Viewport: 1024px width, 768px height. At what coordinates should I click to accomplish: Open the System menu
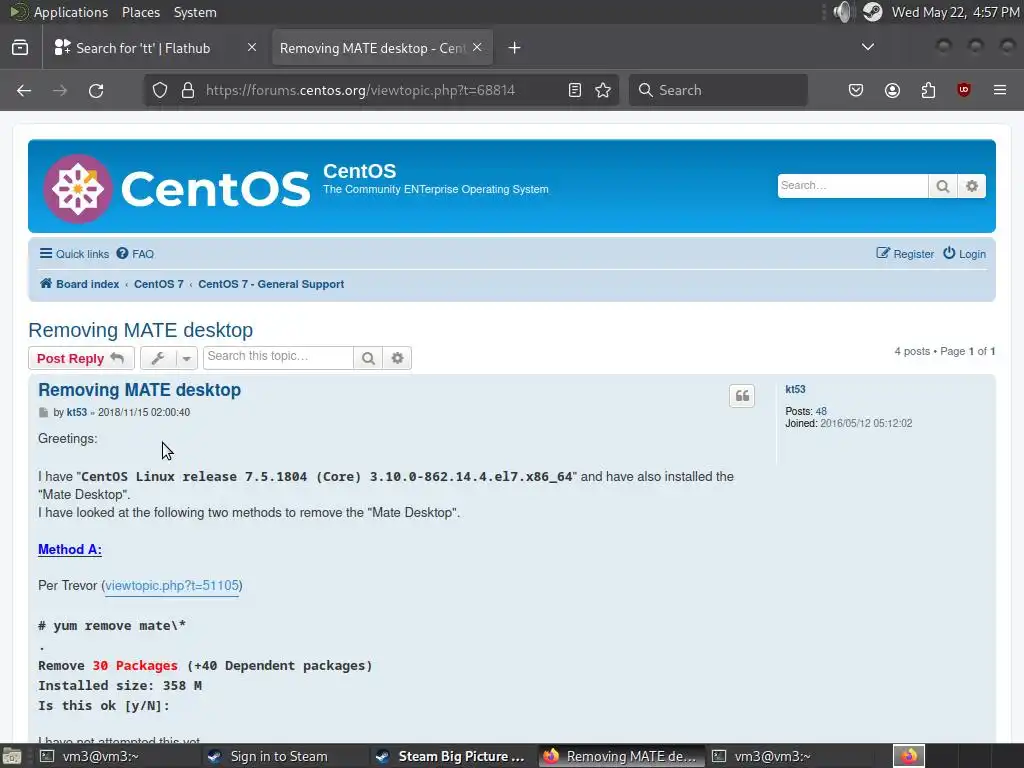pyautogui.click(x=195, y=12)
